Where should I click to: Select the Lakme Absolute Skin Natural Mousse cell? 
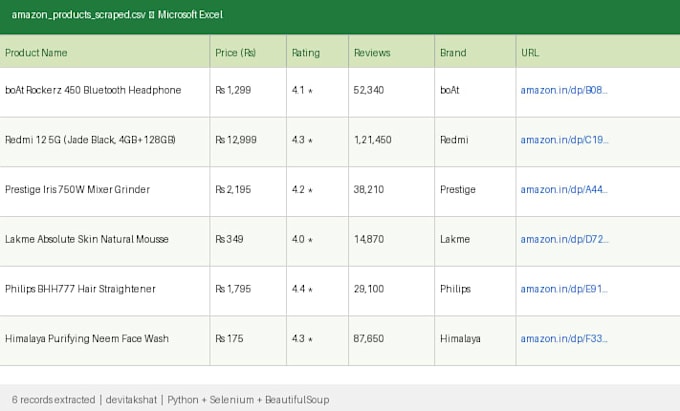click(x=105, y=241)
